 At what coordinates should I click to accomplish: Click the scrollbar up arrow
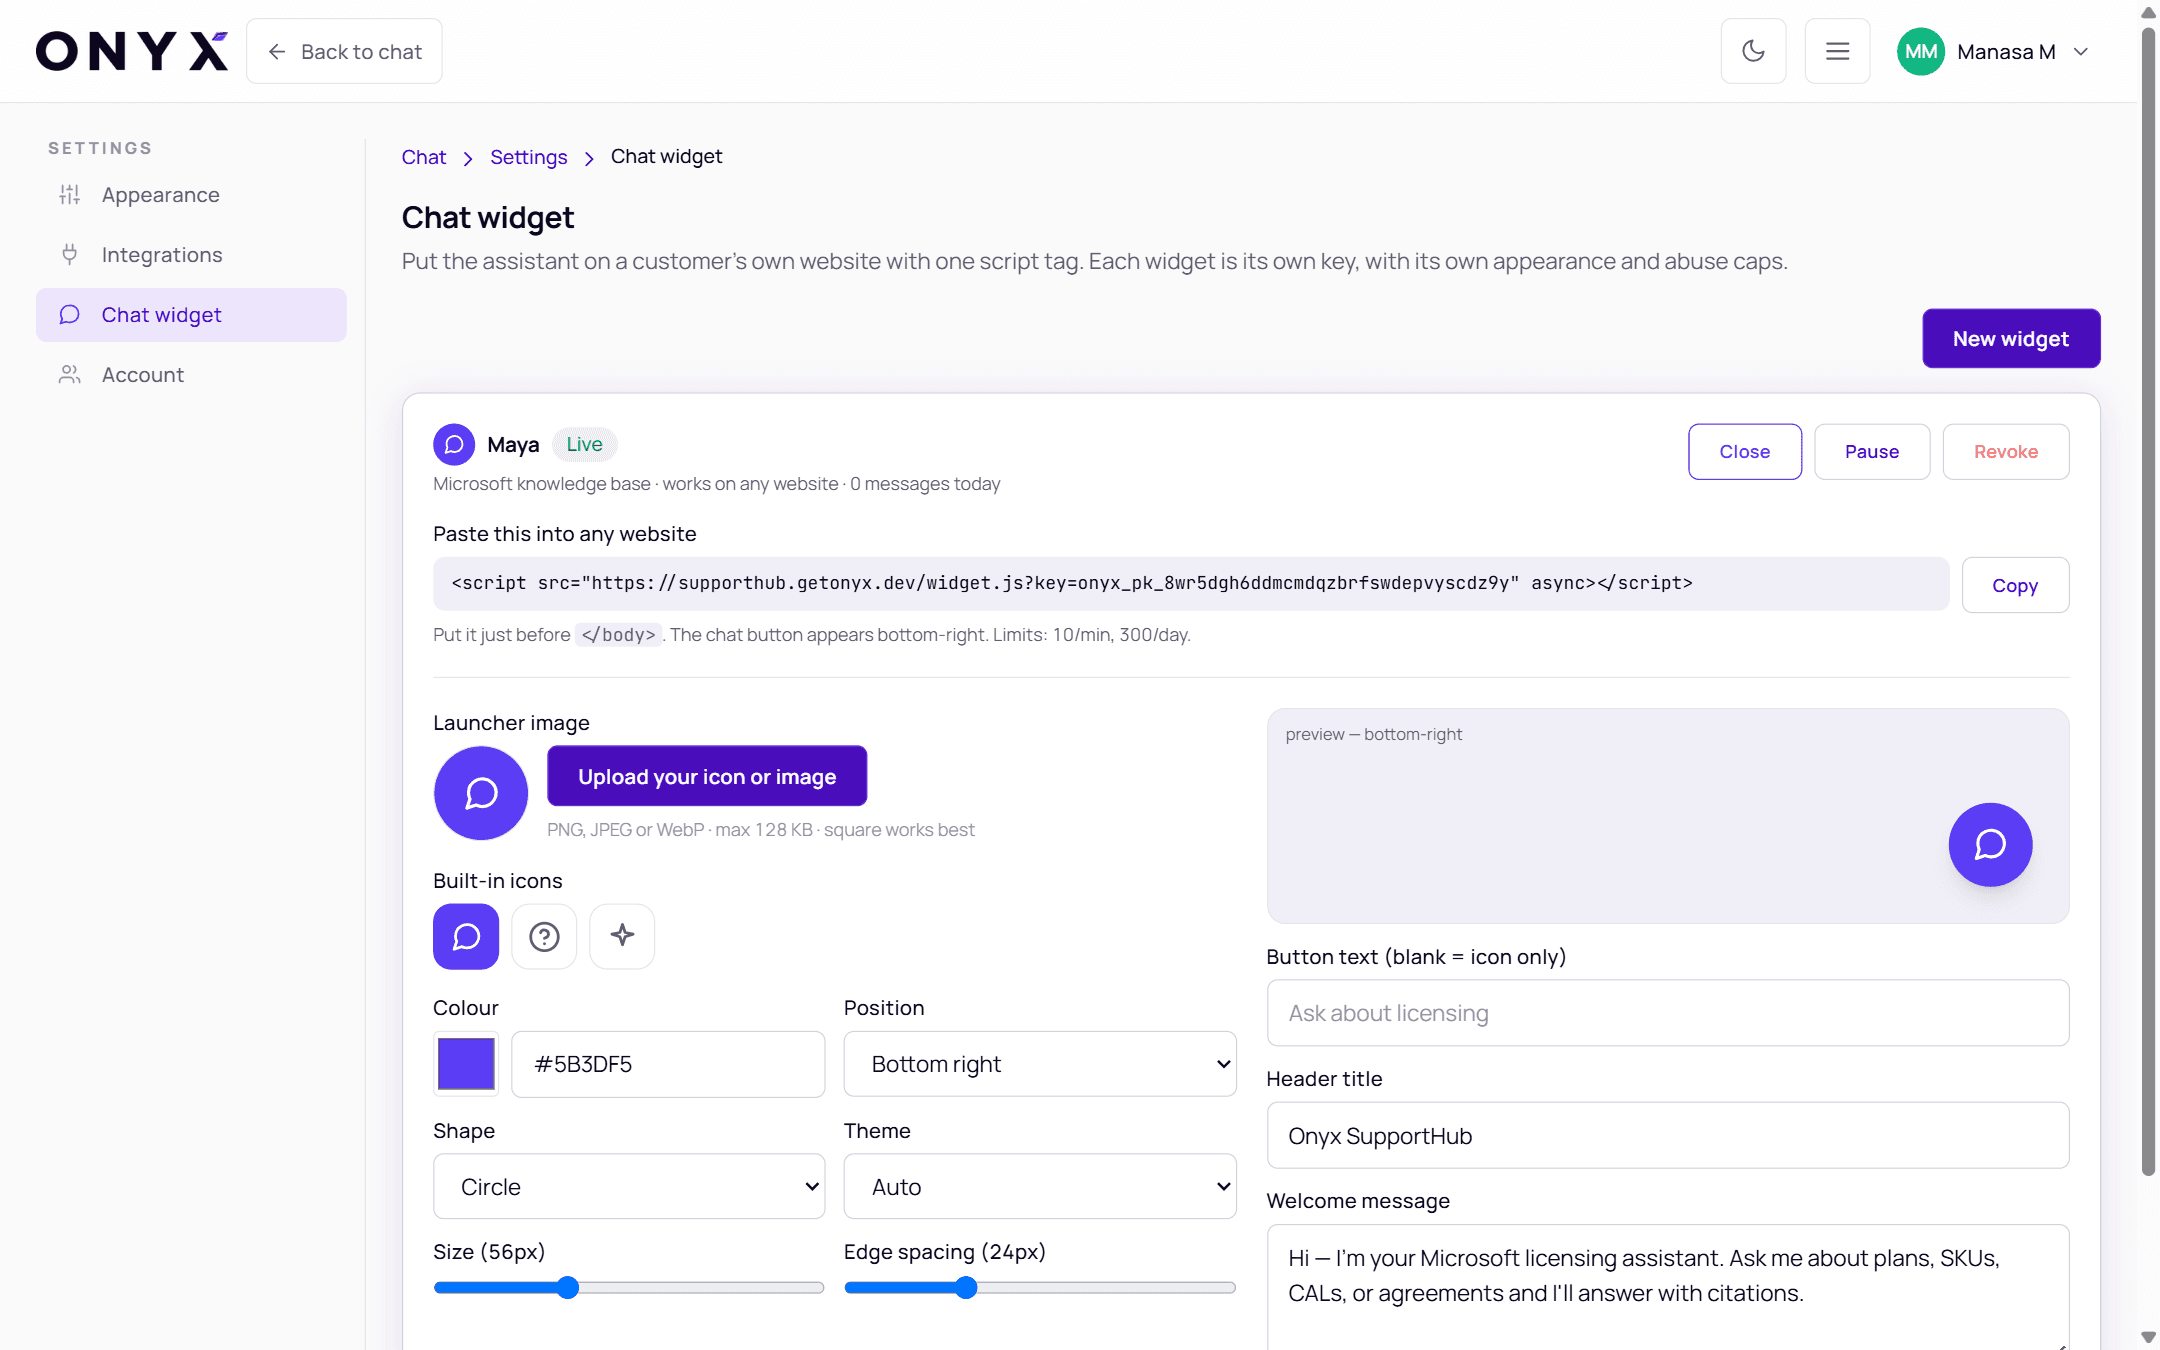(x=2148, y=12)
